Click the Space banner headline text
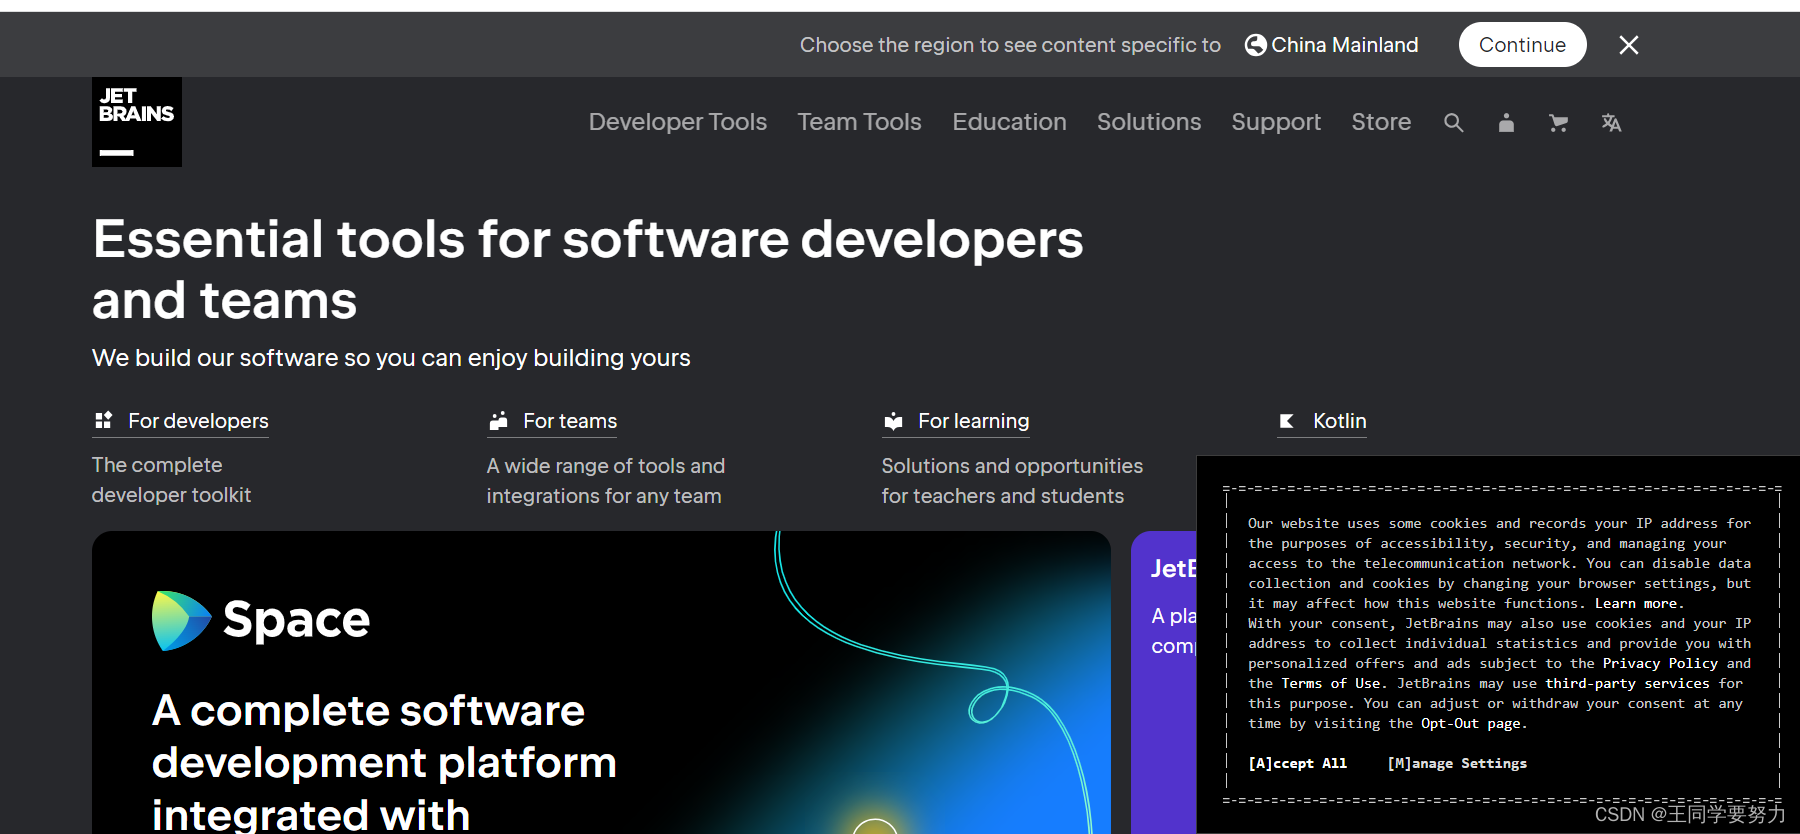Image resolution: width=1800 pixels, height=834 pixels. click(384, 763)
